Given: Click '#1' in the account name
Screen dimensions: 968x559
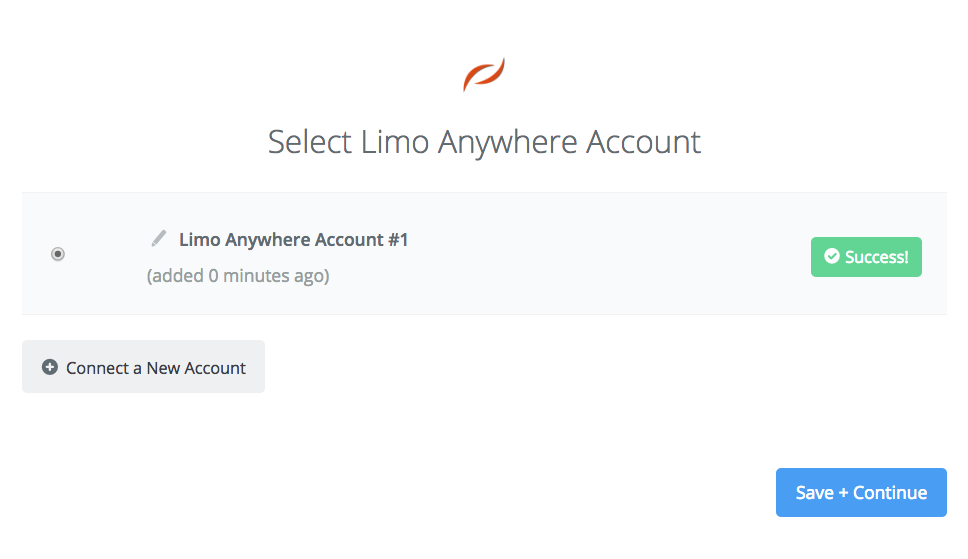Looking at the screenshot, I should pyautogui.click(x=398, y=240).
